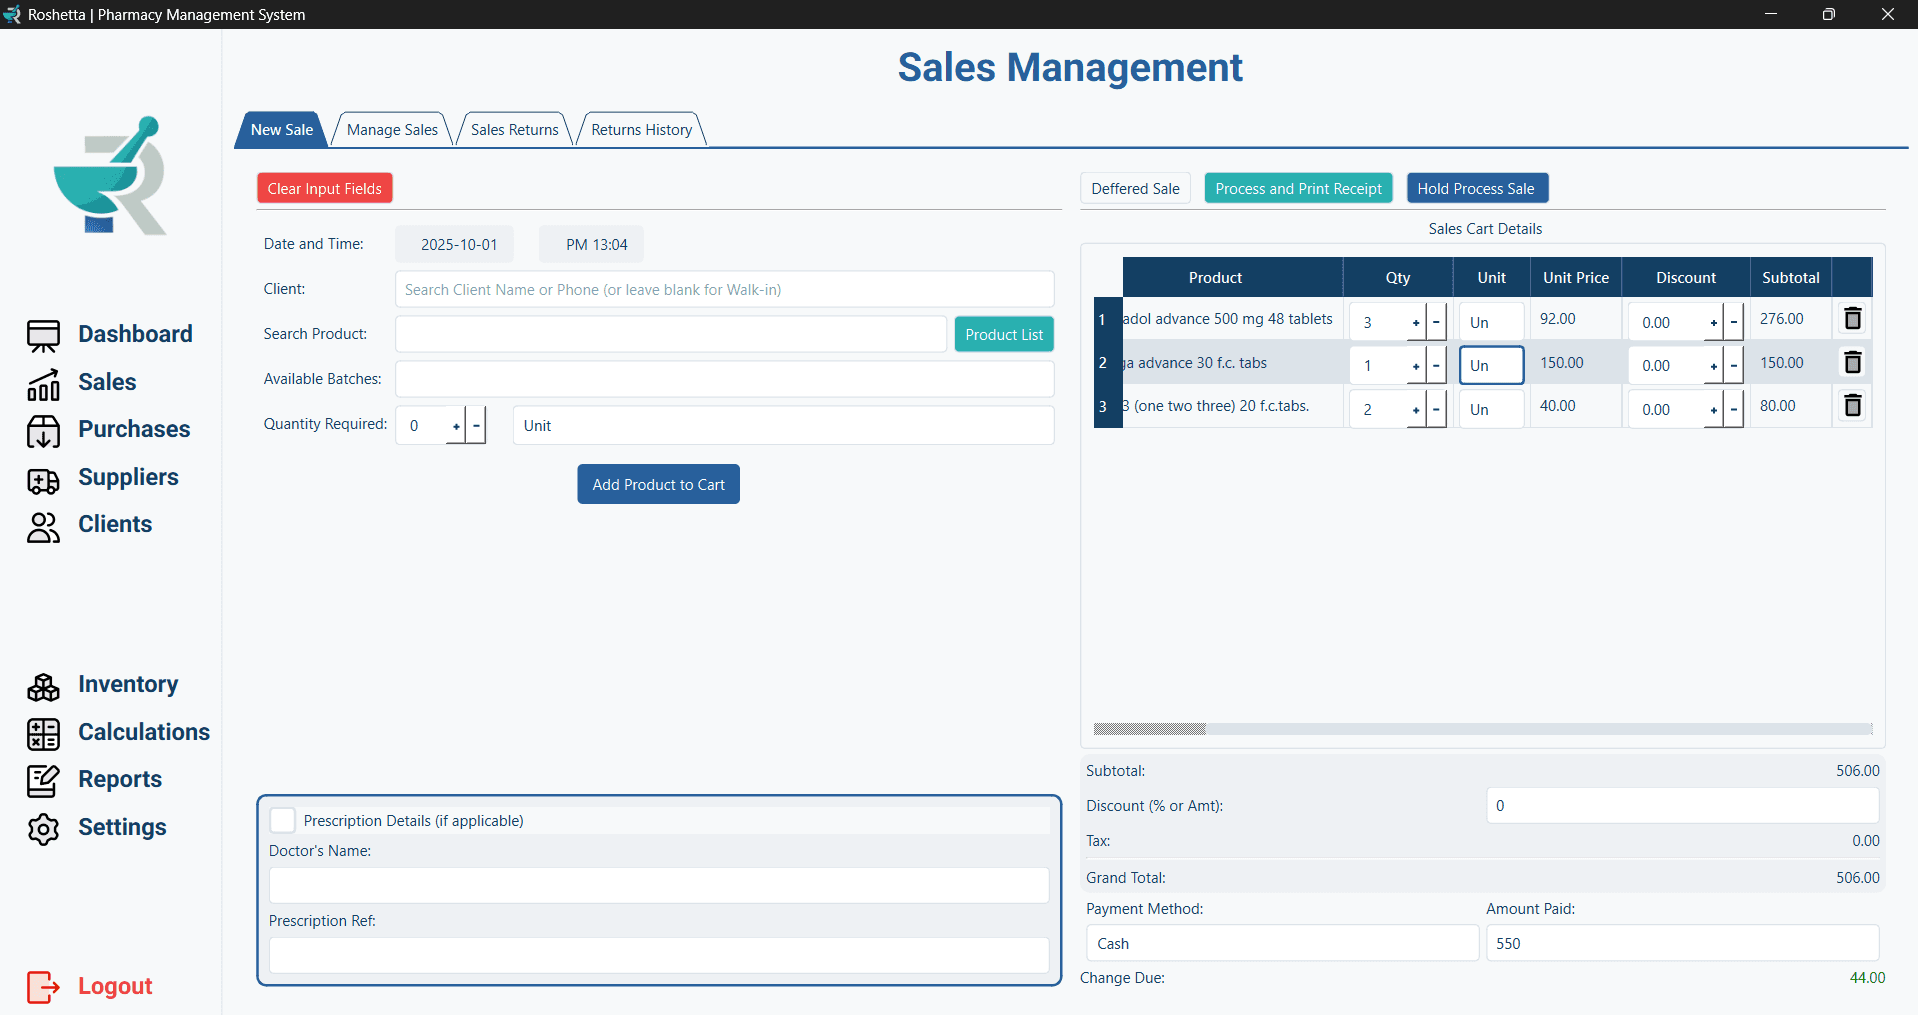This screenshot has width=1918, height=1015.
Task: Click Process and Print Receipt
Action: pyautogui.click(x=1298, y=188)
